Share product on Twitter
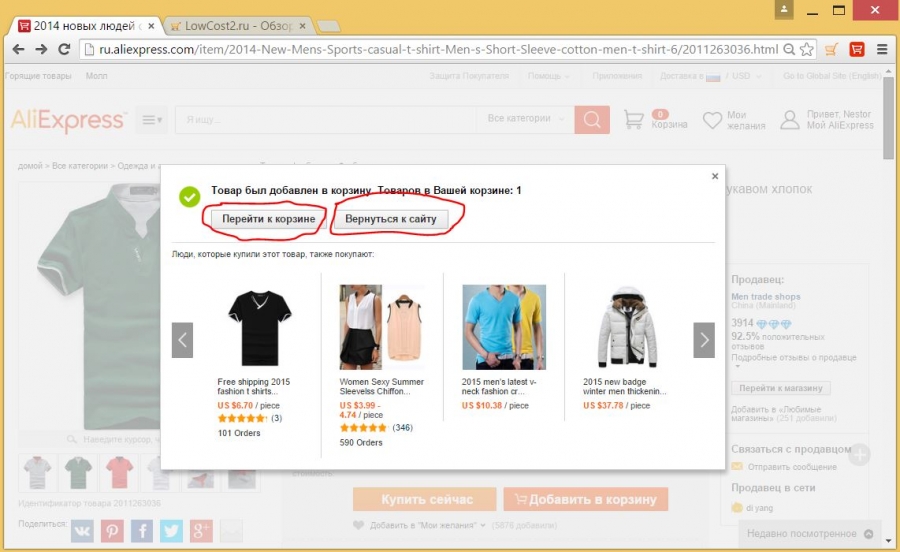The width and height of the screenshot is (900, 552). pos(171,531)
